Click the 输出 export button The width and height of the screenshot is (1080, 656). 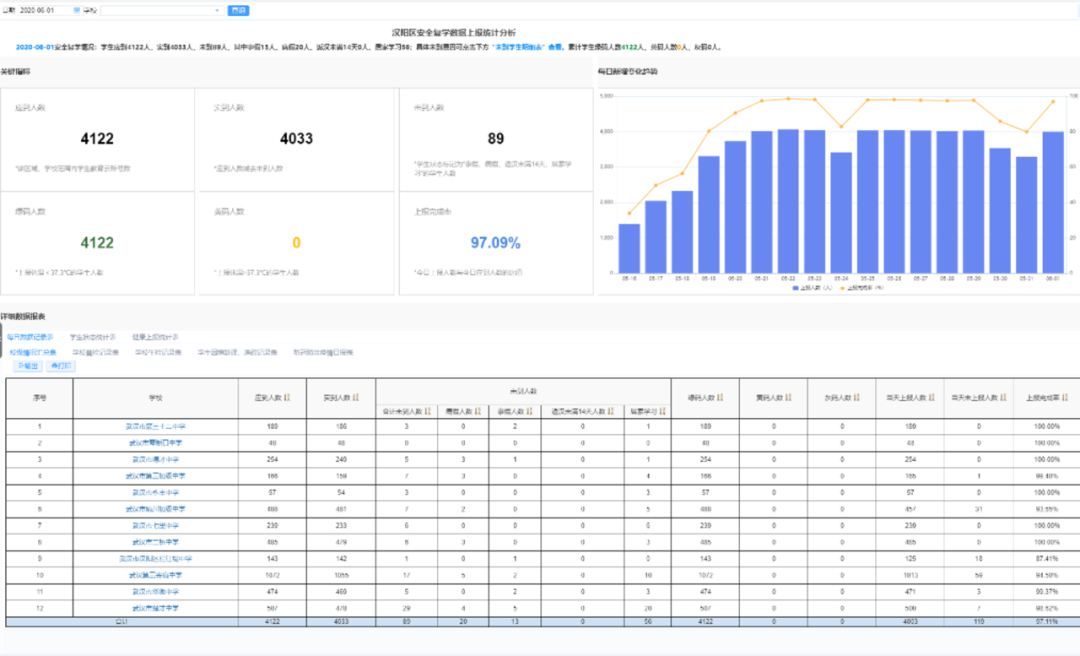coord(28,366)
